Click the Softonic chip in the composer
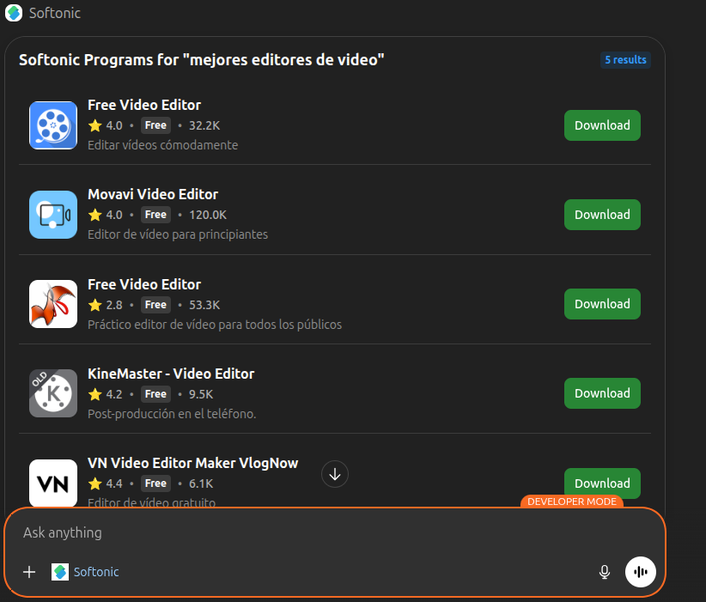This screenshot has width=706, height=602. coord(86,572)
